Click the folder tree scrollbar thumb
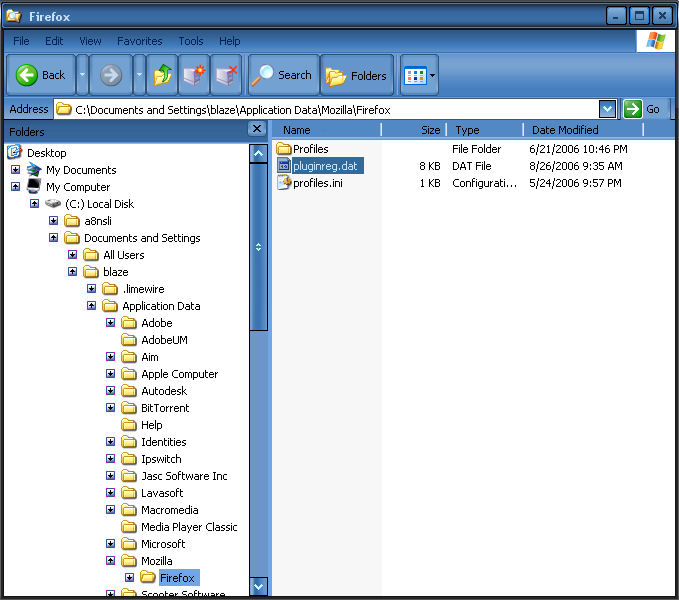The width and height of the screenshot is (679, 600). pyautogui.click(x=259, y=247)
